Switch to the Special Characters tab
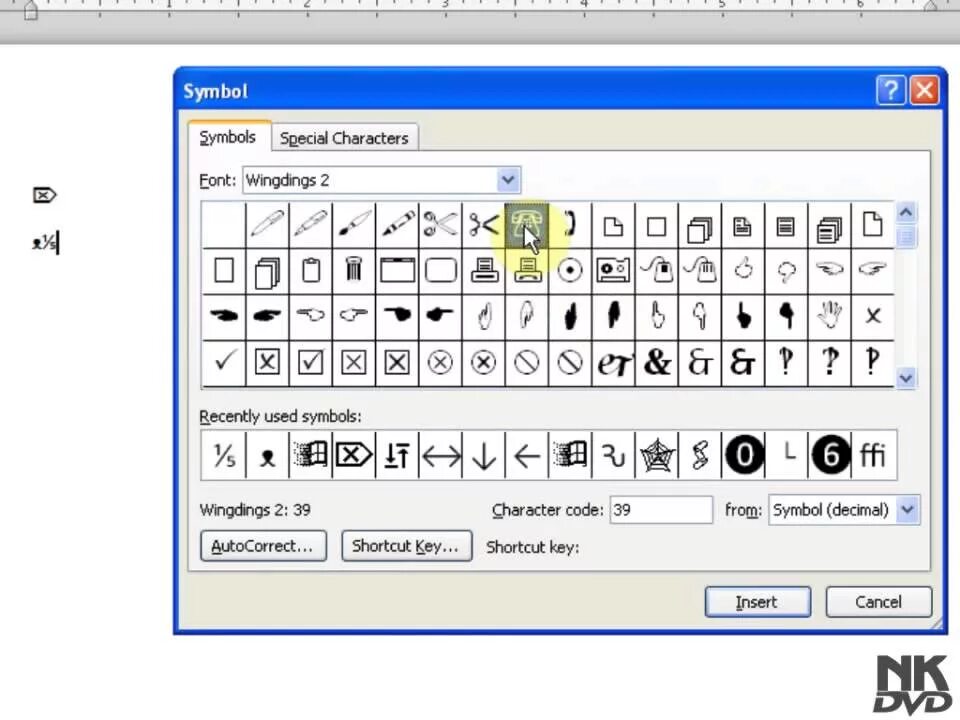The width and height of the screenshot is (960, 720). (344, 138)
